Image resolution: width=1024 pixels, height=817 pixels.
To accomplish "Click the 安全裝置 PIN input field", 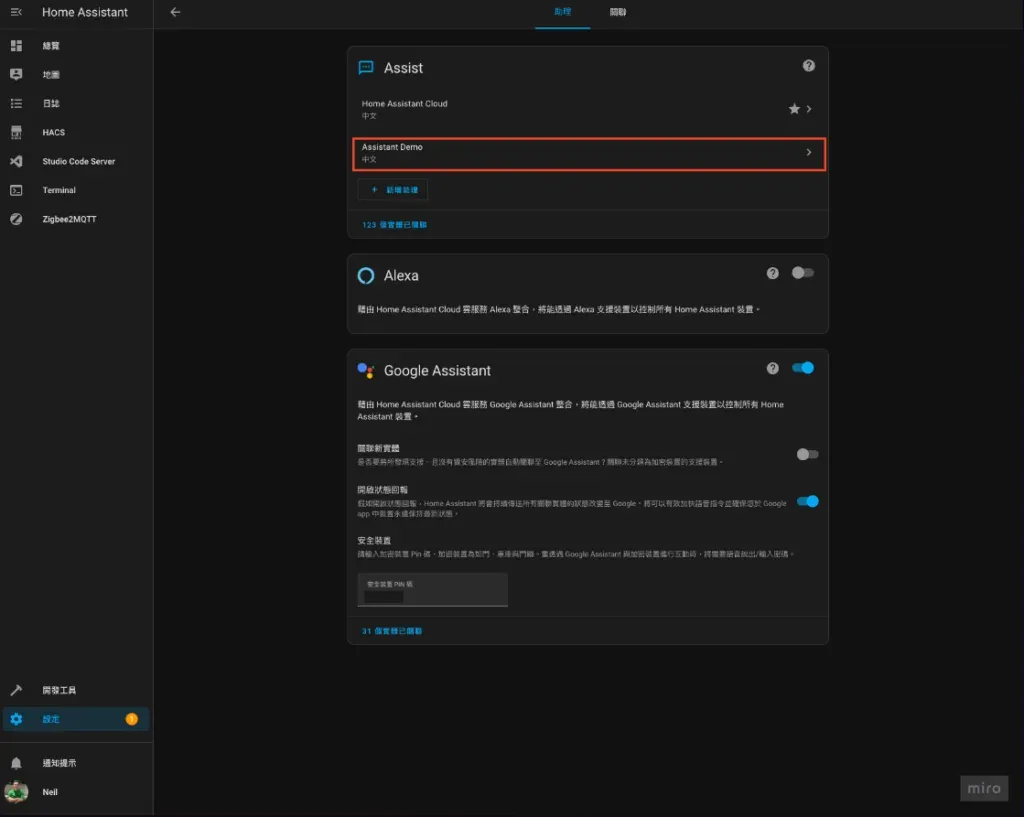I will point(432,590).
